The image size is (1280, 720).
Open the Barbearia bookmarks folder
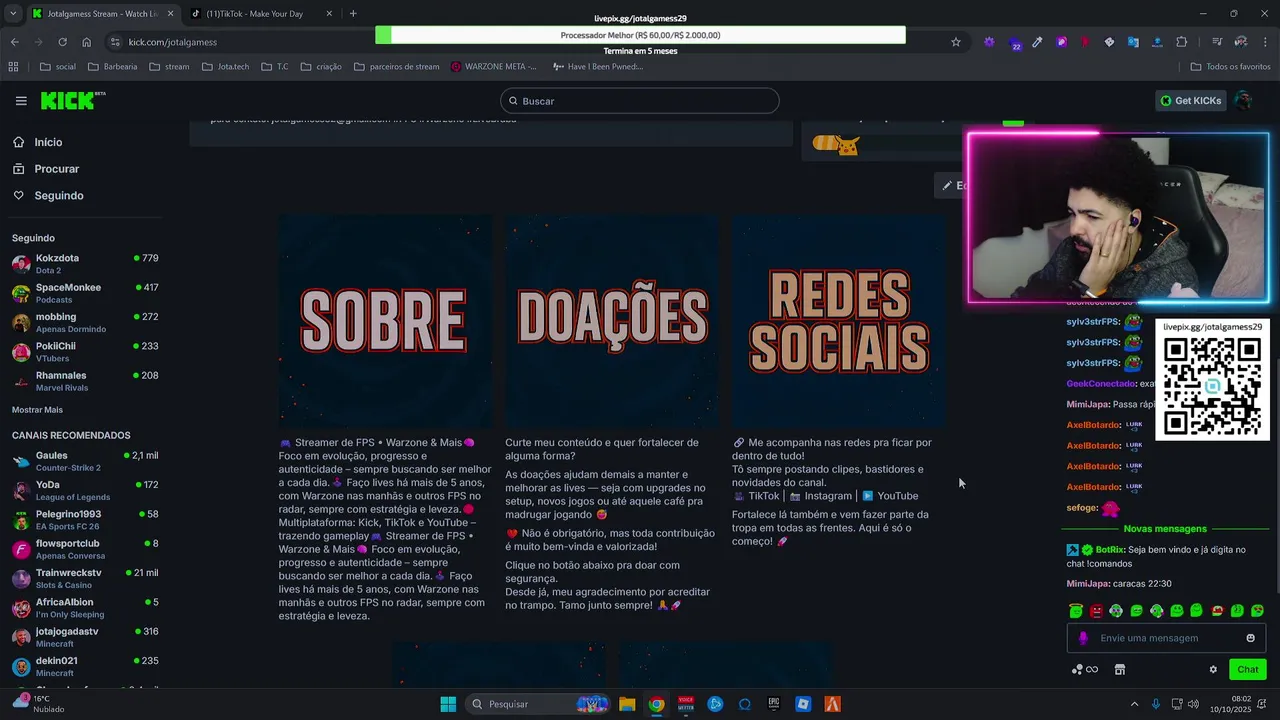pos(112,67)
